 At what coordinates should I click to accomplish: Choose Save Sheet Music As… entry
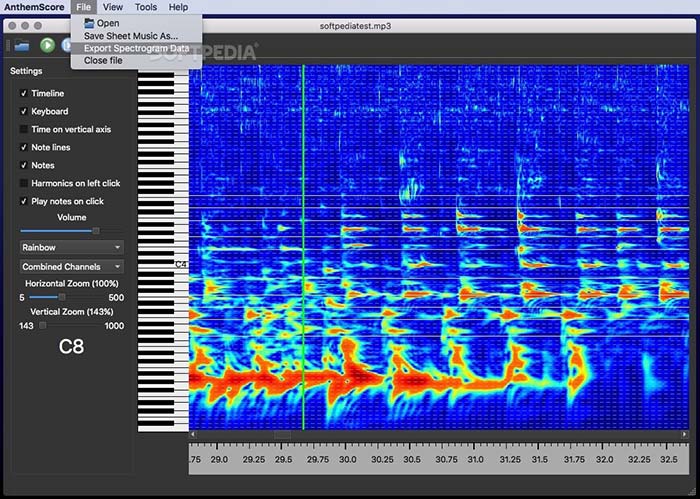tap(136, 36)
